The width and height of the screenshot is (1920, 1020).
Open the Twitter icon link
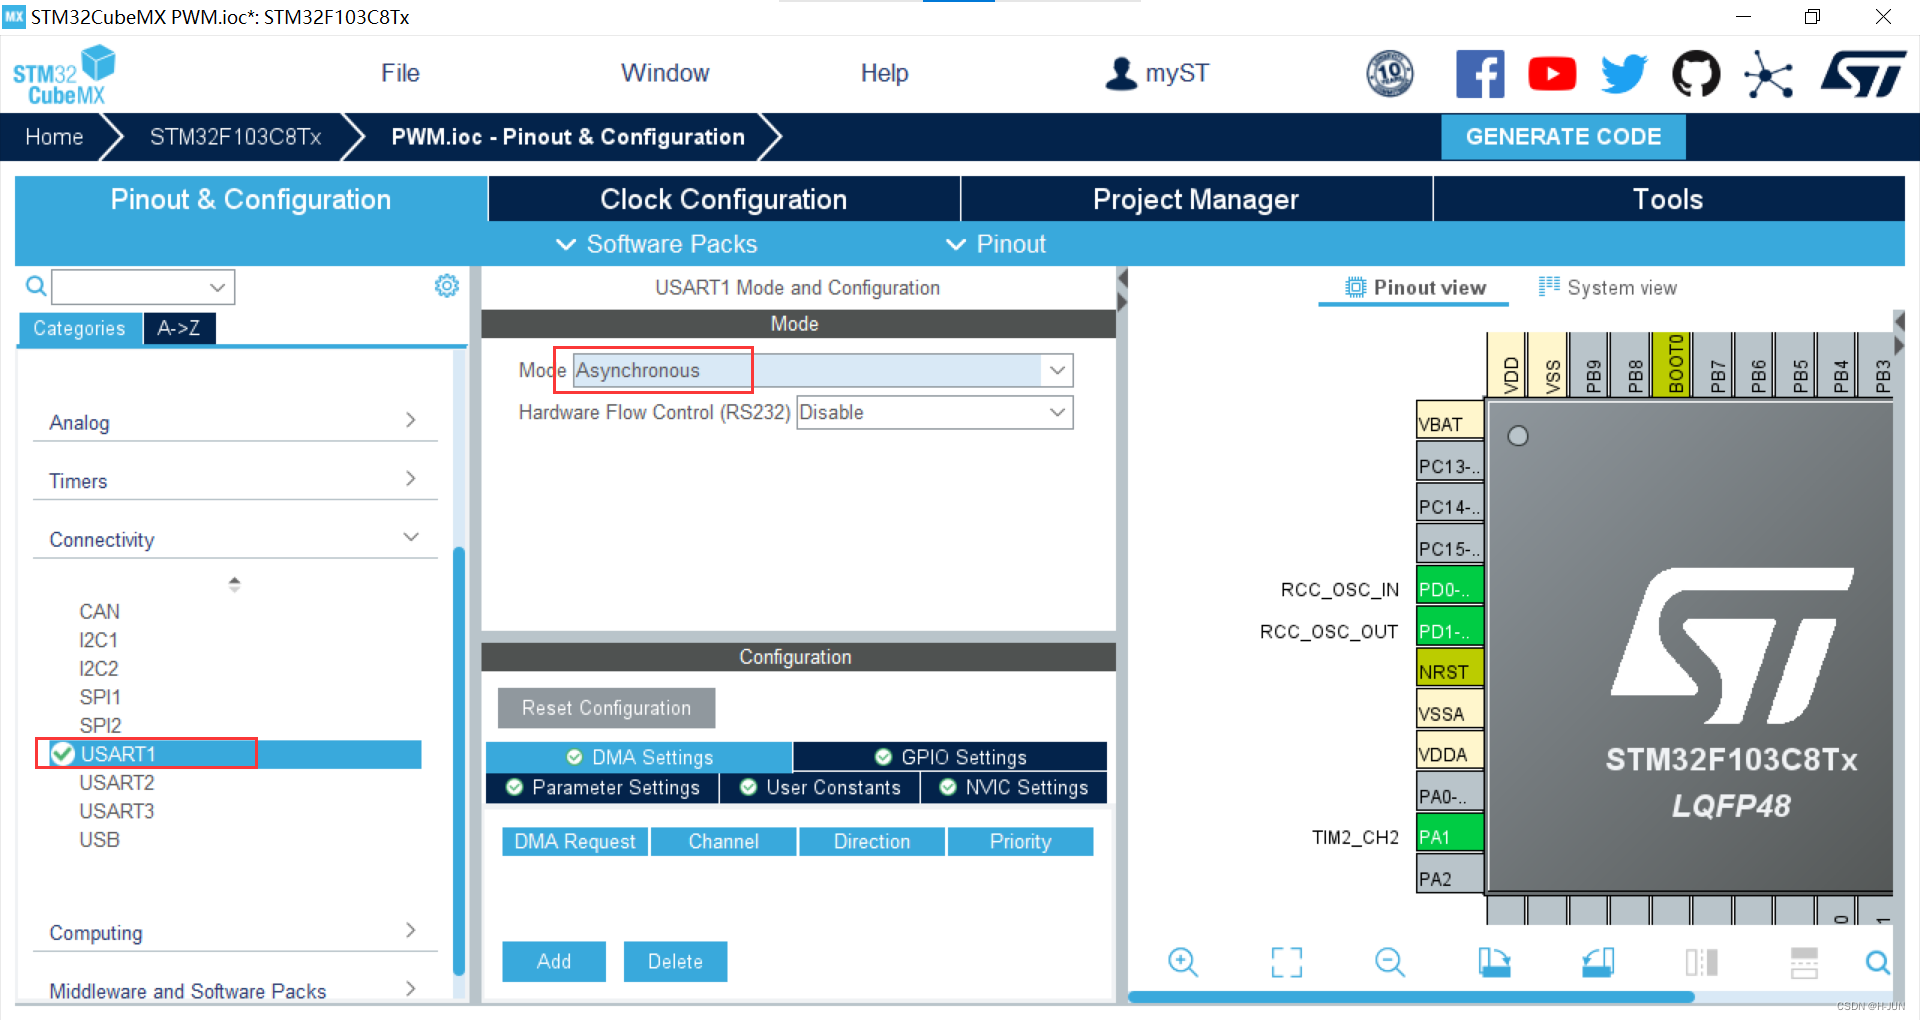tap(1624, 74)
